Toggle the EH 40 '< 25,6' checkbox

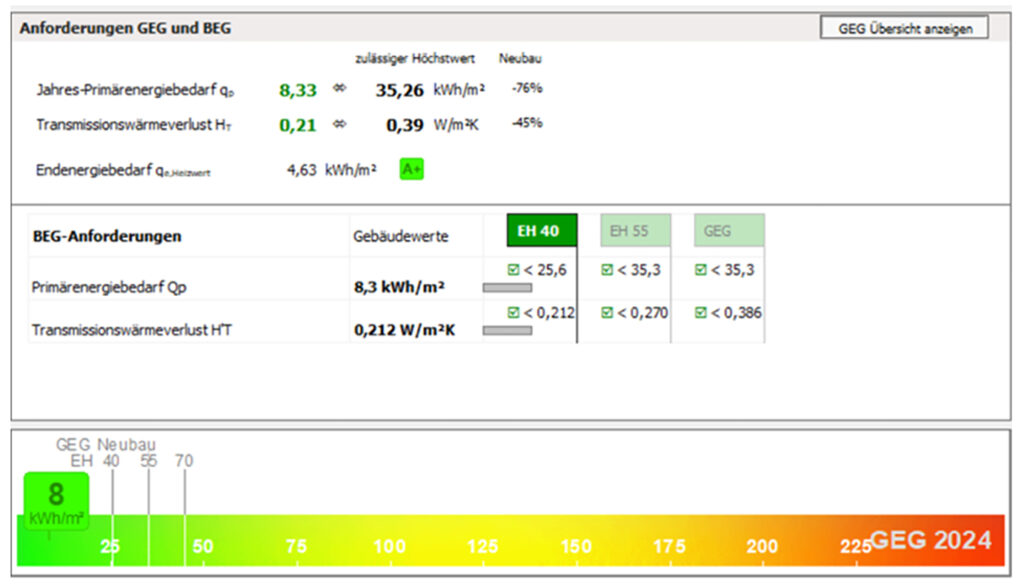click(x=514, y=269)
